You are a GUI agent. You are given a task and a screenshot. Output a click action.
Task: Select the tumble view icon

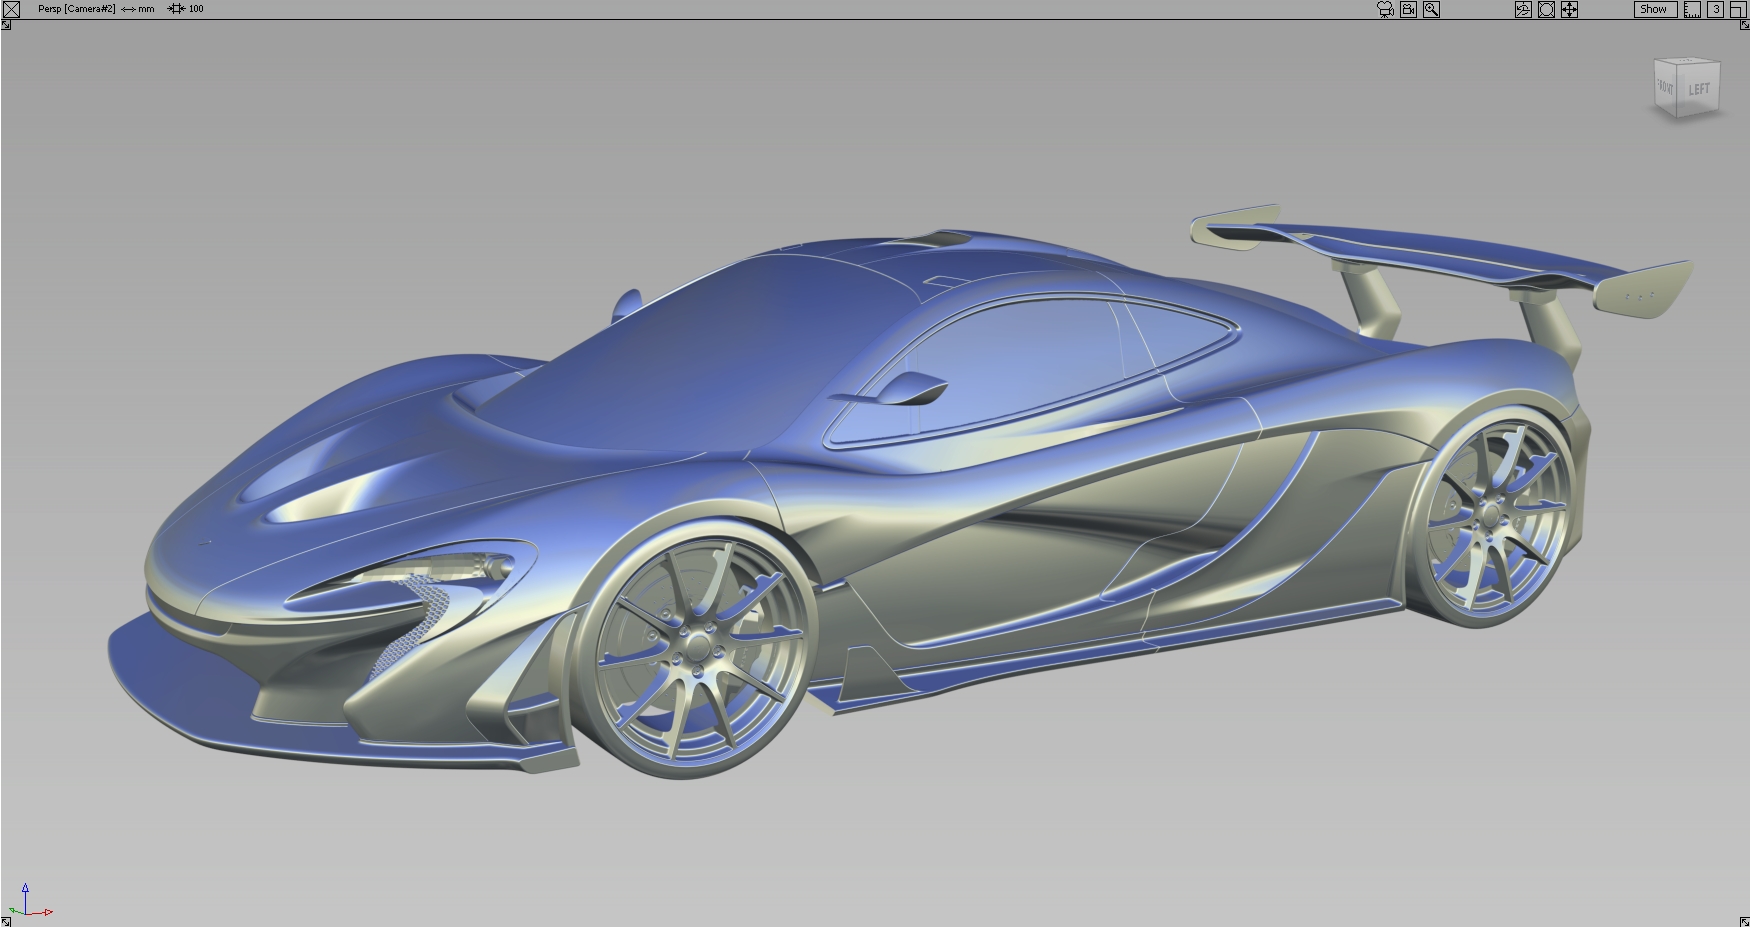(1523, 9)
